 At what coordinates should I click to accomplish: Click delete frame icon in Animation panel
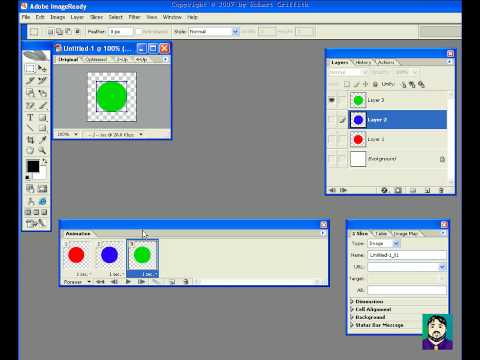click(186, 282)
